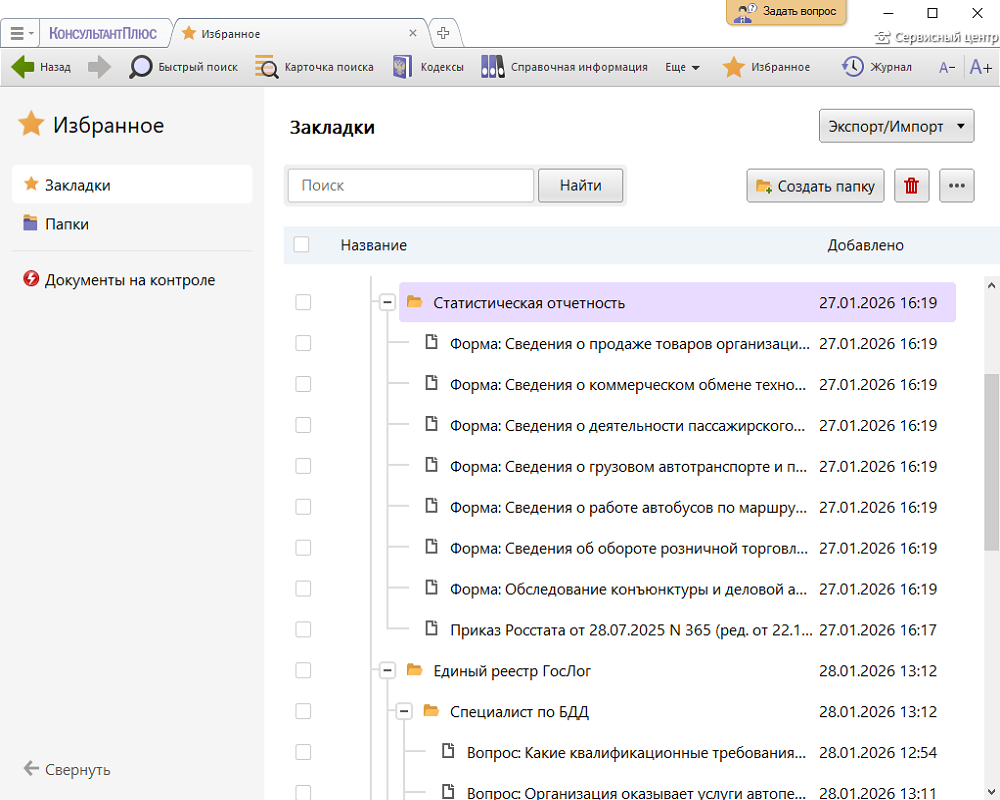The height and width of the screenshot is (800, 1000).
Task: Open the Еще toolbar menu
Action: point(682,67)
